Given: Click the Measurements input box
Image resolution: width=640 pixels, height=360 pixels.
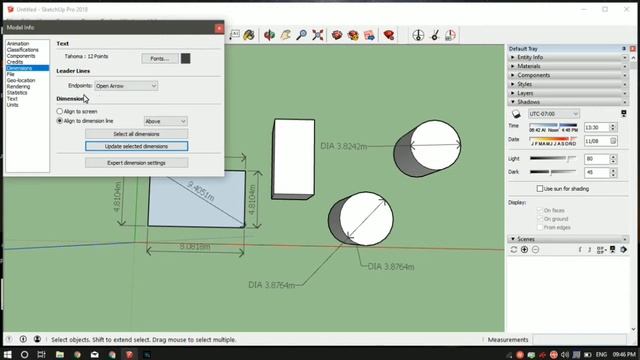Looking at the screenshot, I should pyautogui.click(x=579, y=340).
